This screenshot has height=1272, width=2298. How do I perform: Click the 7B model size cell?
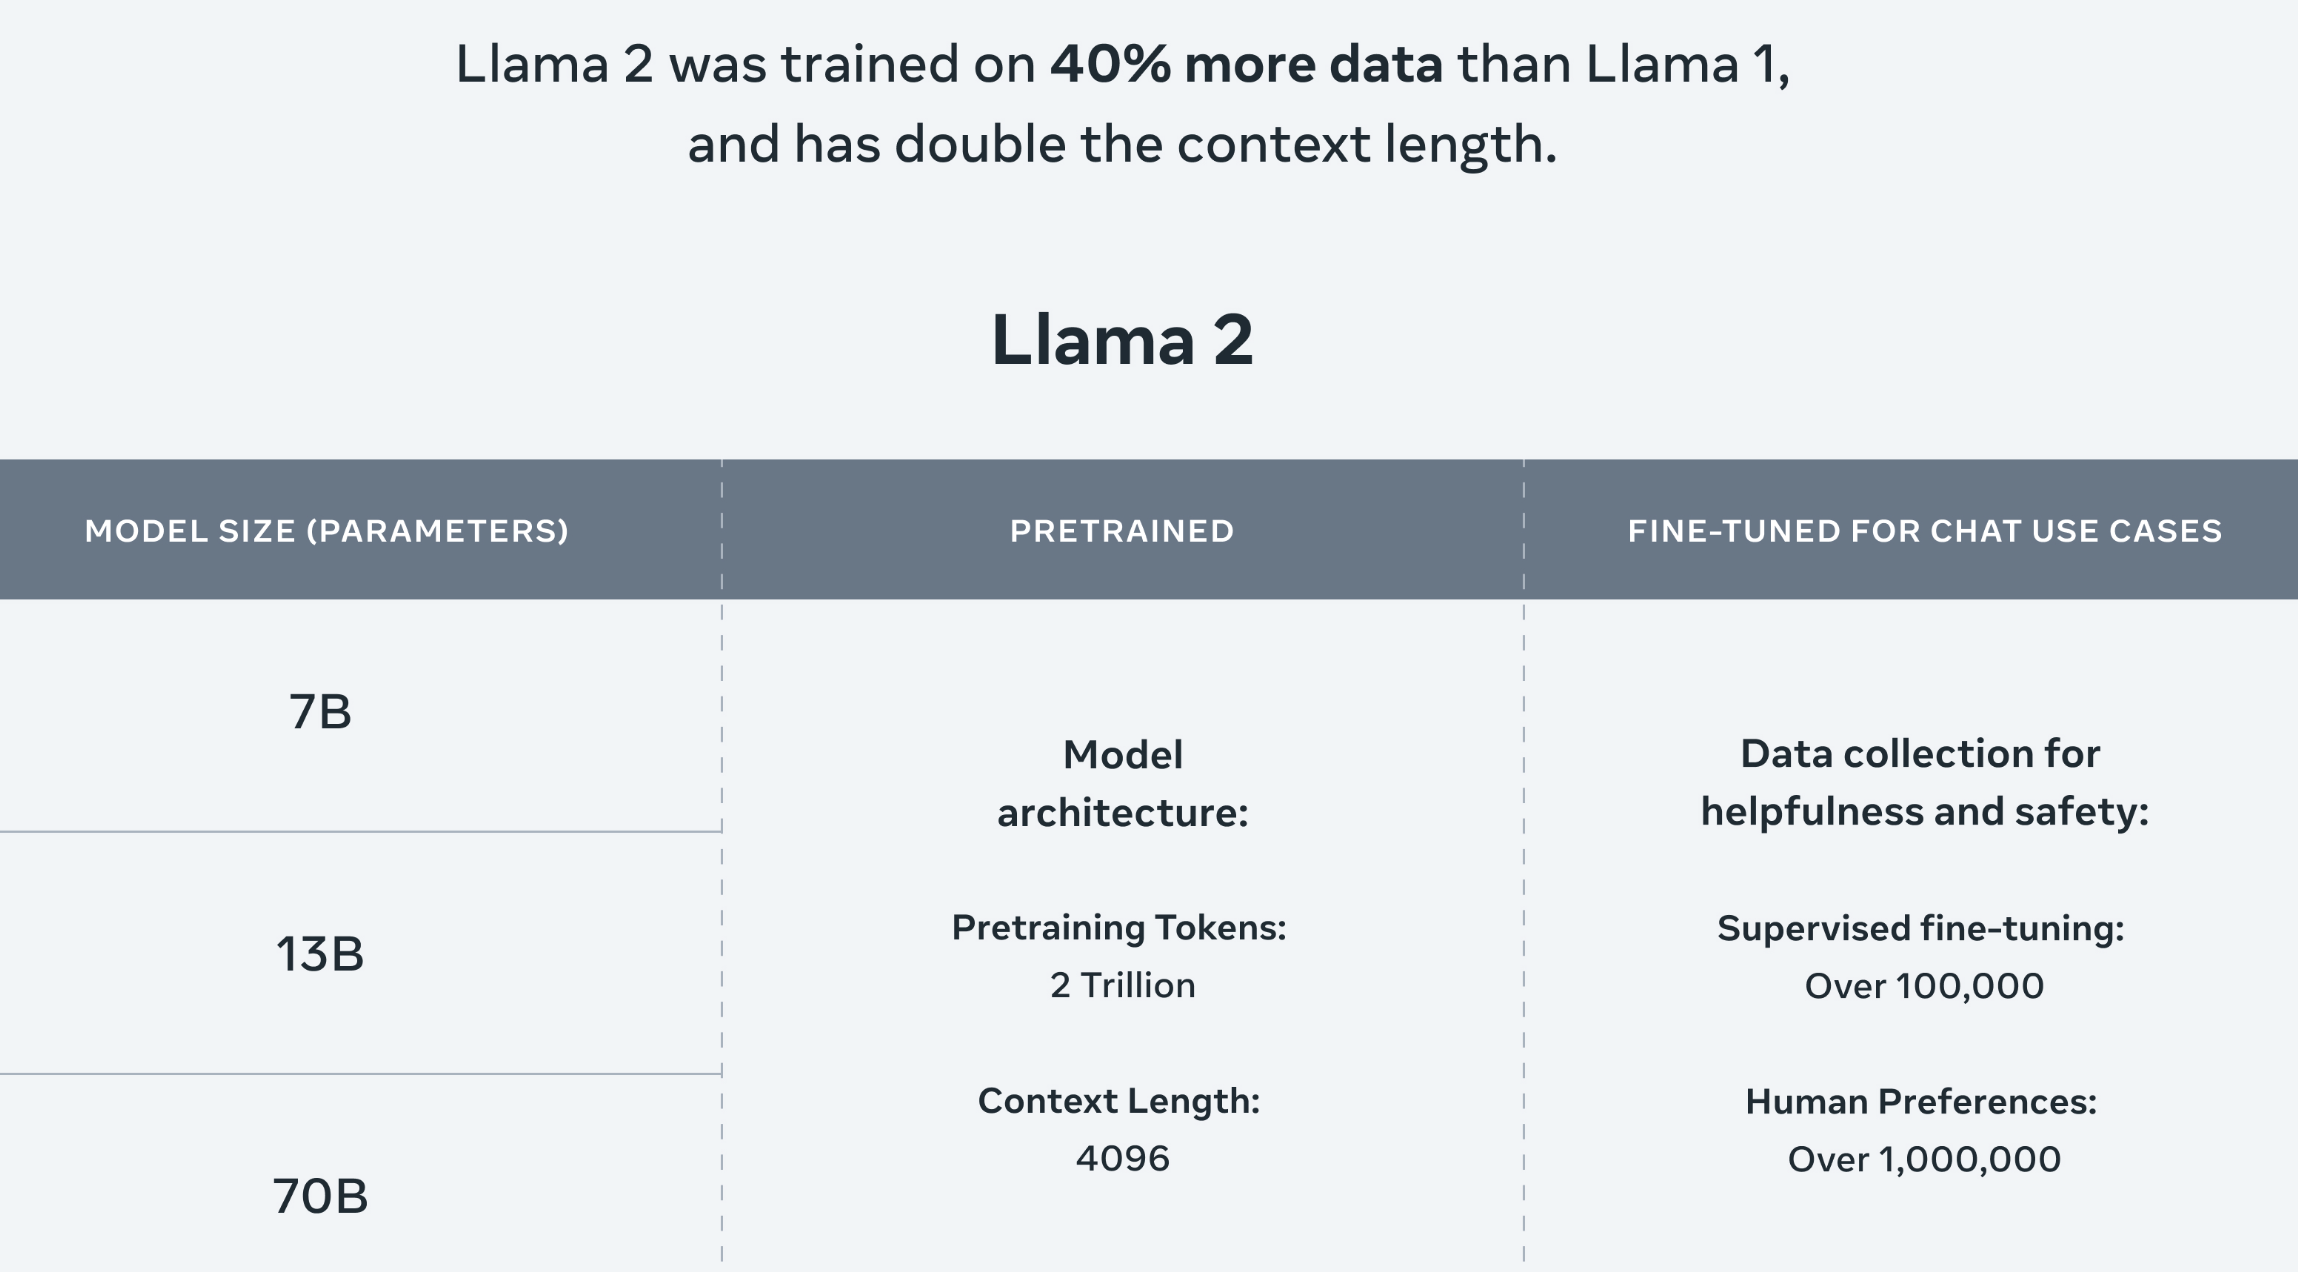[x=320, y=712]
